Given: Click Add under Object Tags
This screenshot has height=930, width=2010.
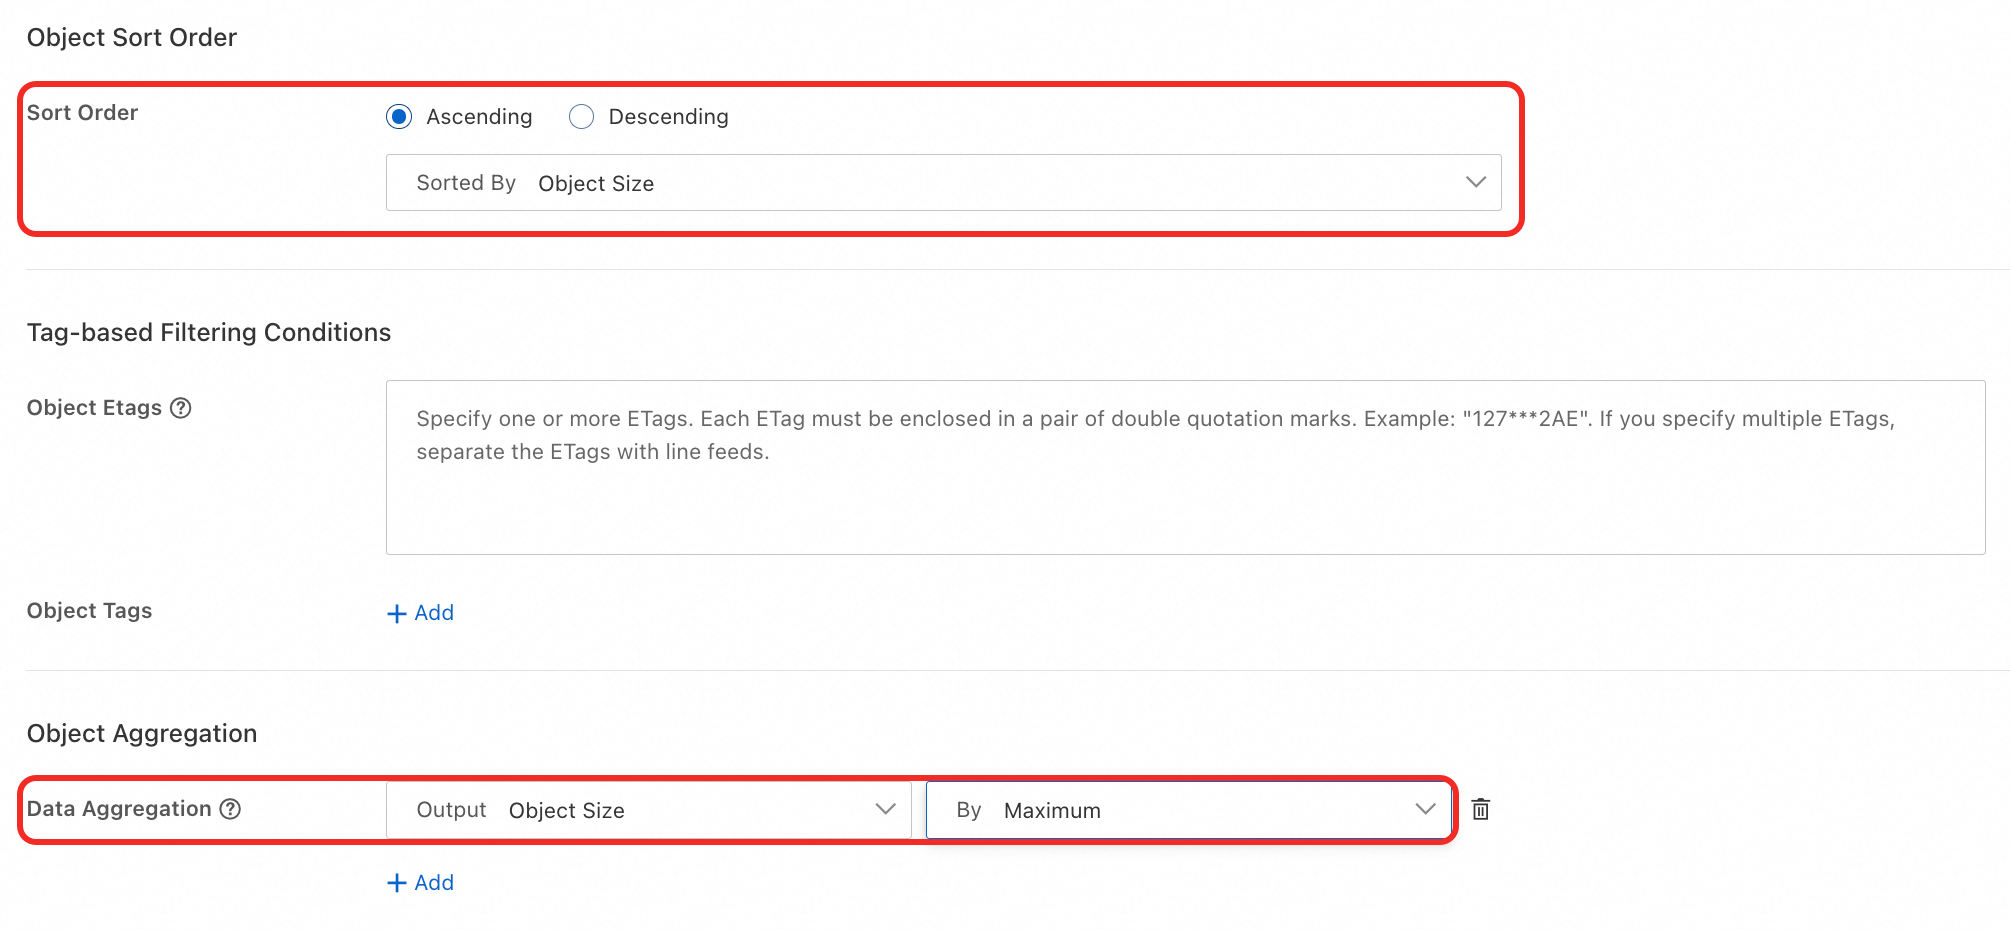Looking at the screenshot, I should point(433,612).
